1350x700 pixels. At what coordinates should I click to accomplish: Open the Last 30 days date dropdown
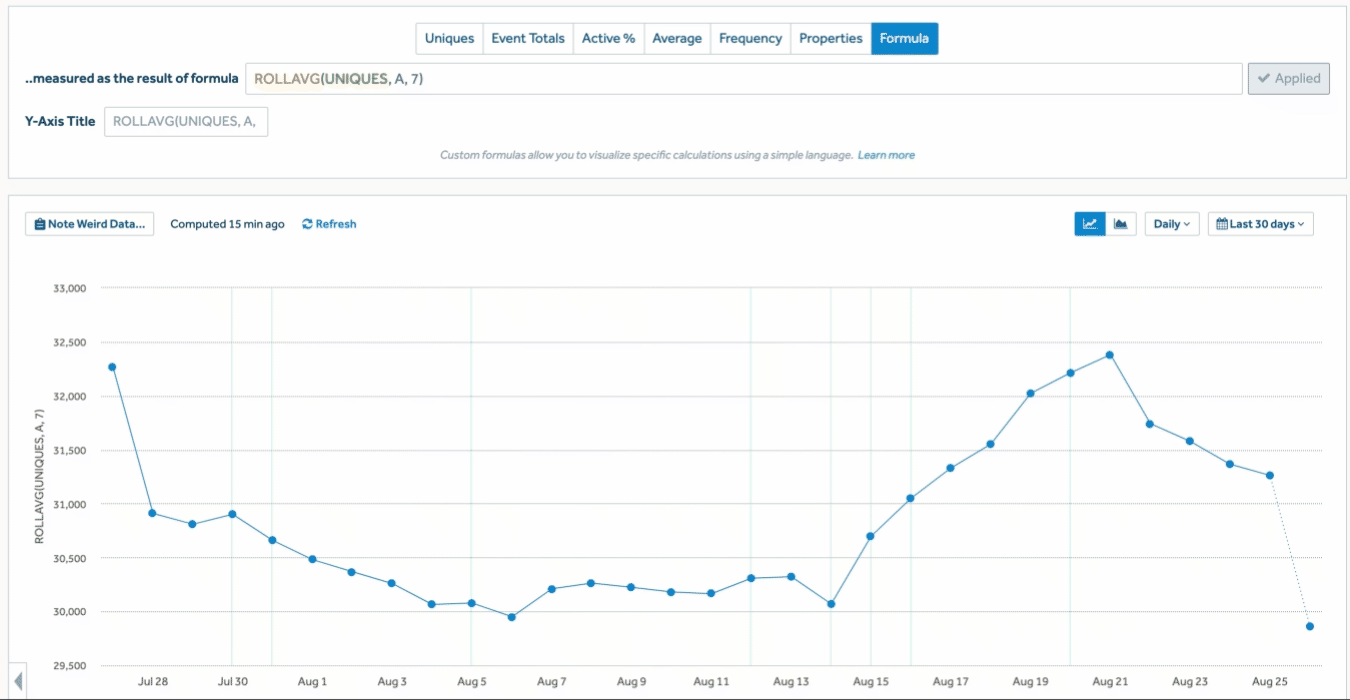pos(1260,224)
